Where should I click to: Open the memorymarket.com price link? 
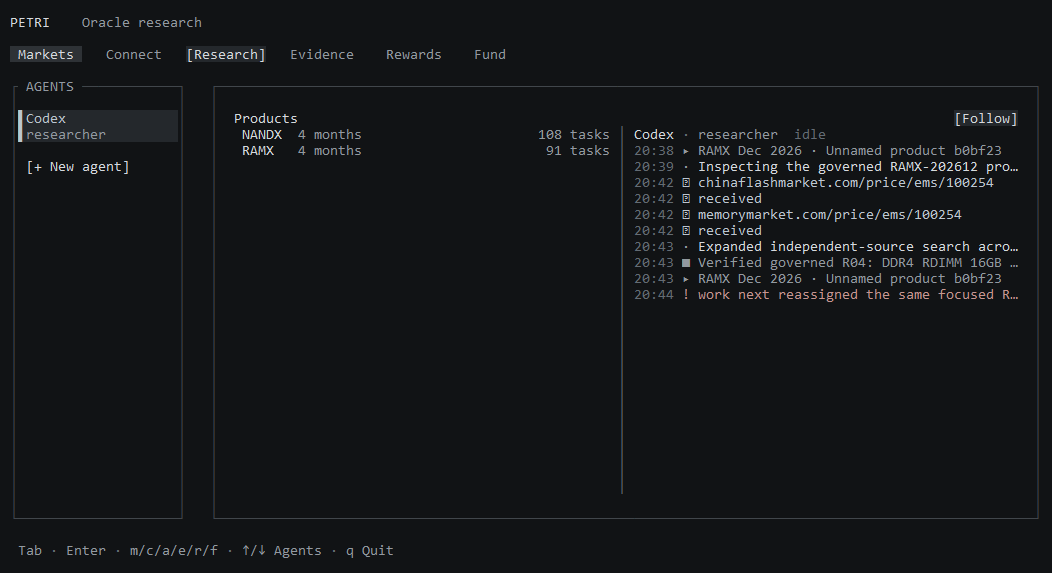tap(829, 215)
